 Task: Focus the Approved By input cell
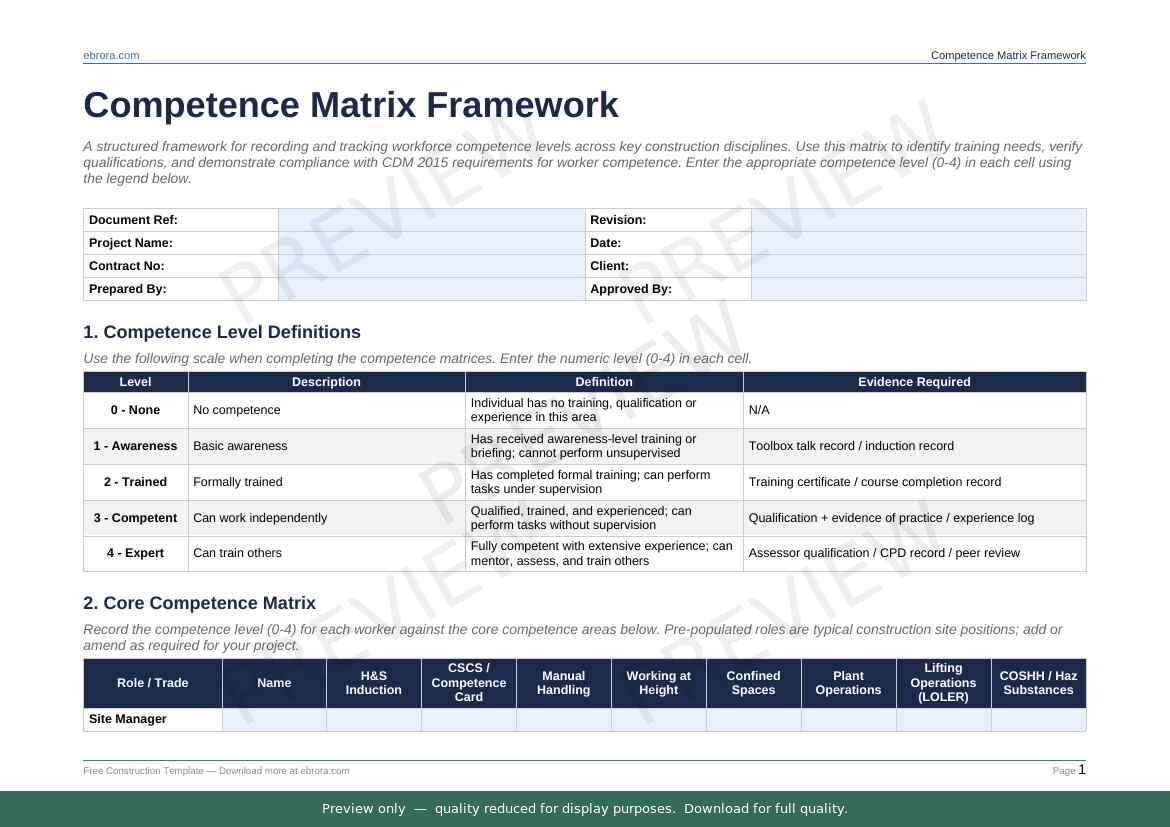point(918,289)
